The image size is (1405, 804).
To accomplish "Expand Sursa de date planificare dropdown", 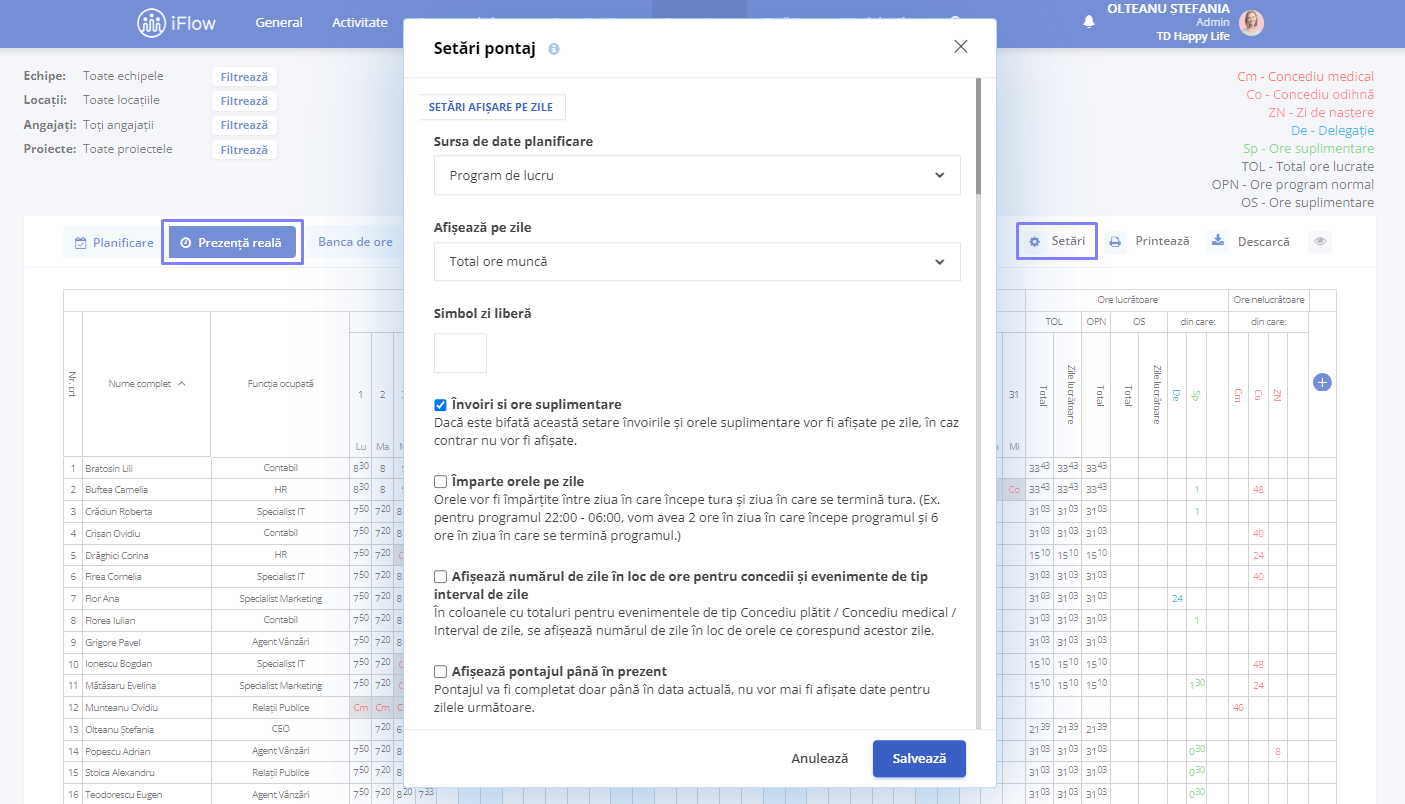I will click(697, 175).
